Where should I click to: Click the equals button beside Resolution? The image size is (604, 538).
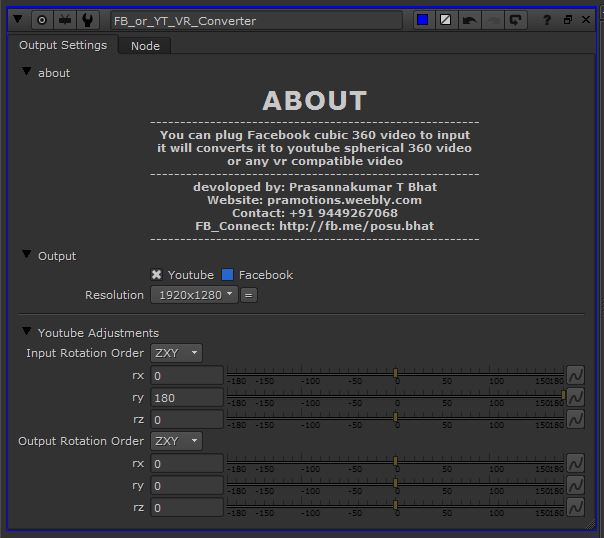pos(249,295)
